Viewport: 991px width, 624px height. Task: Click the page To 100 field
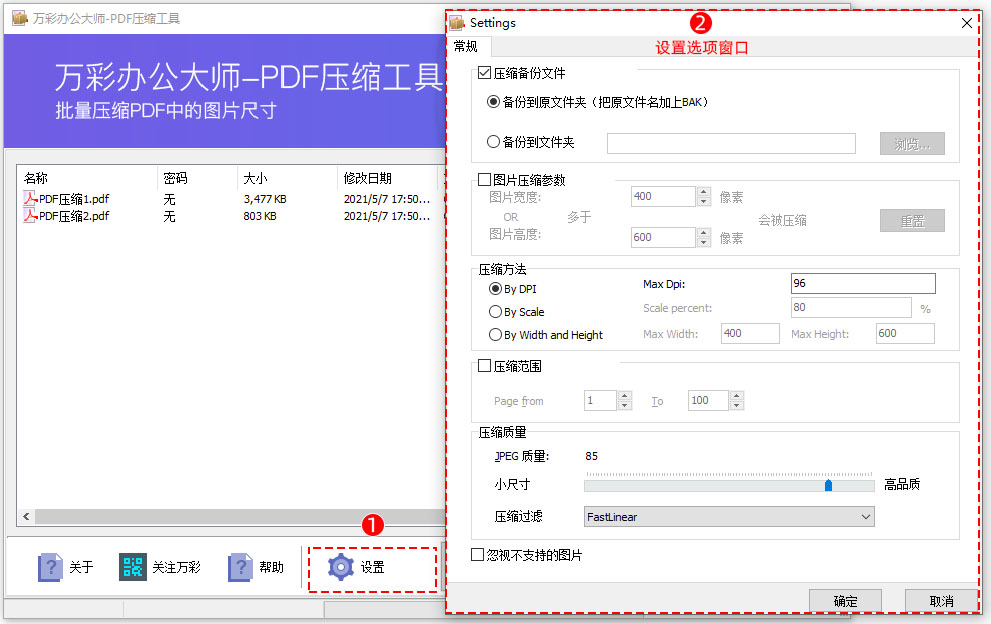[708, 400]
